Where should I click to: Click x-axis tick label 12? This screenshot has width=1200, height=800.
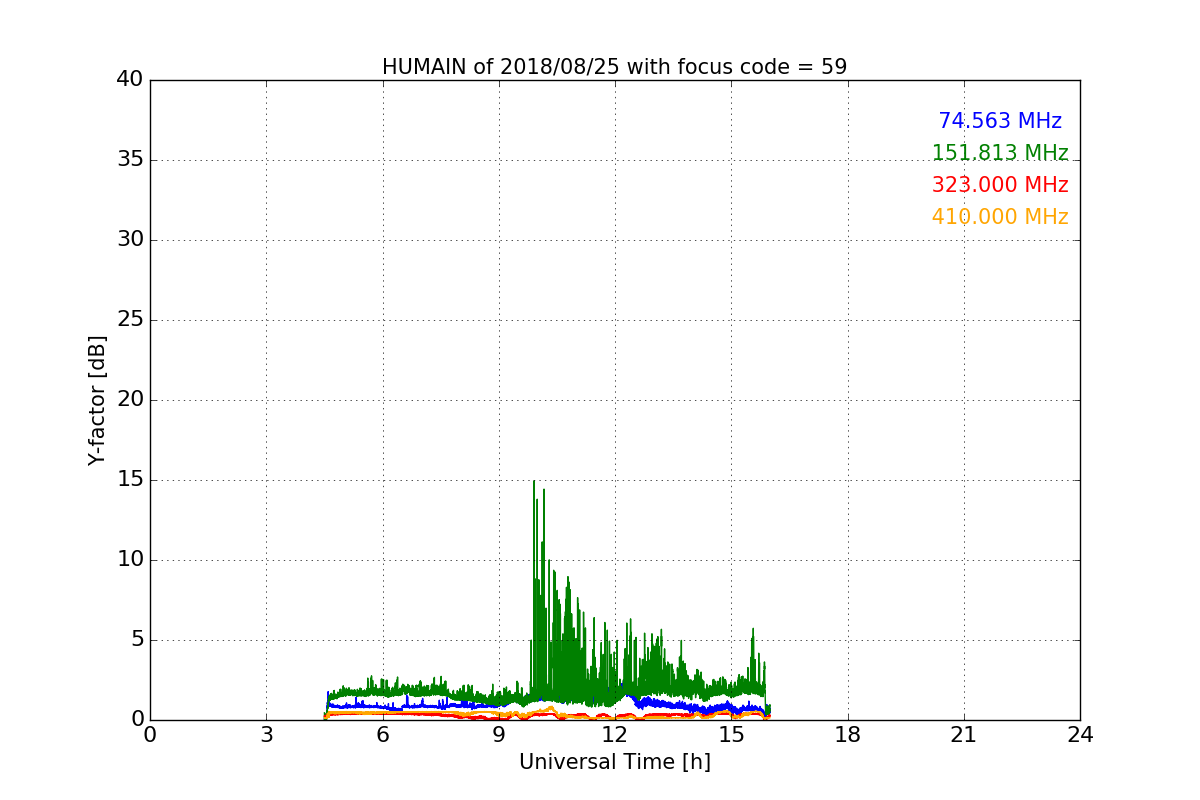click(615, 735)
